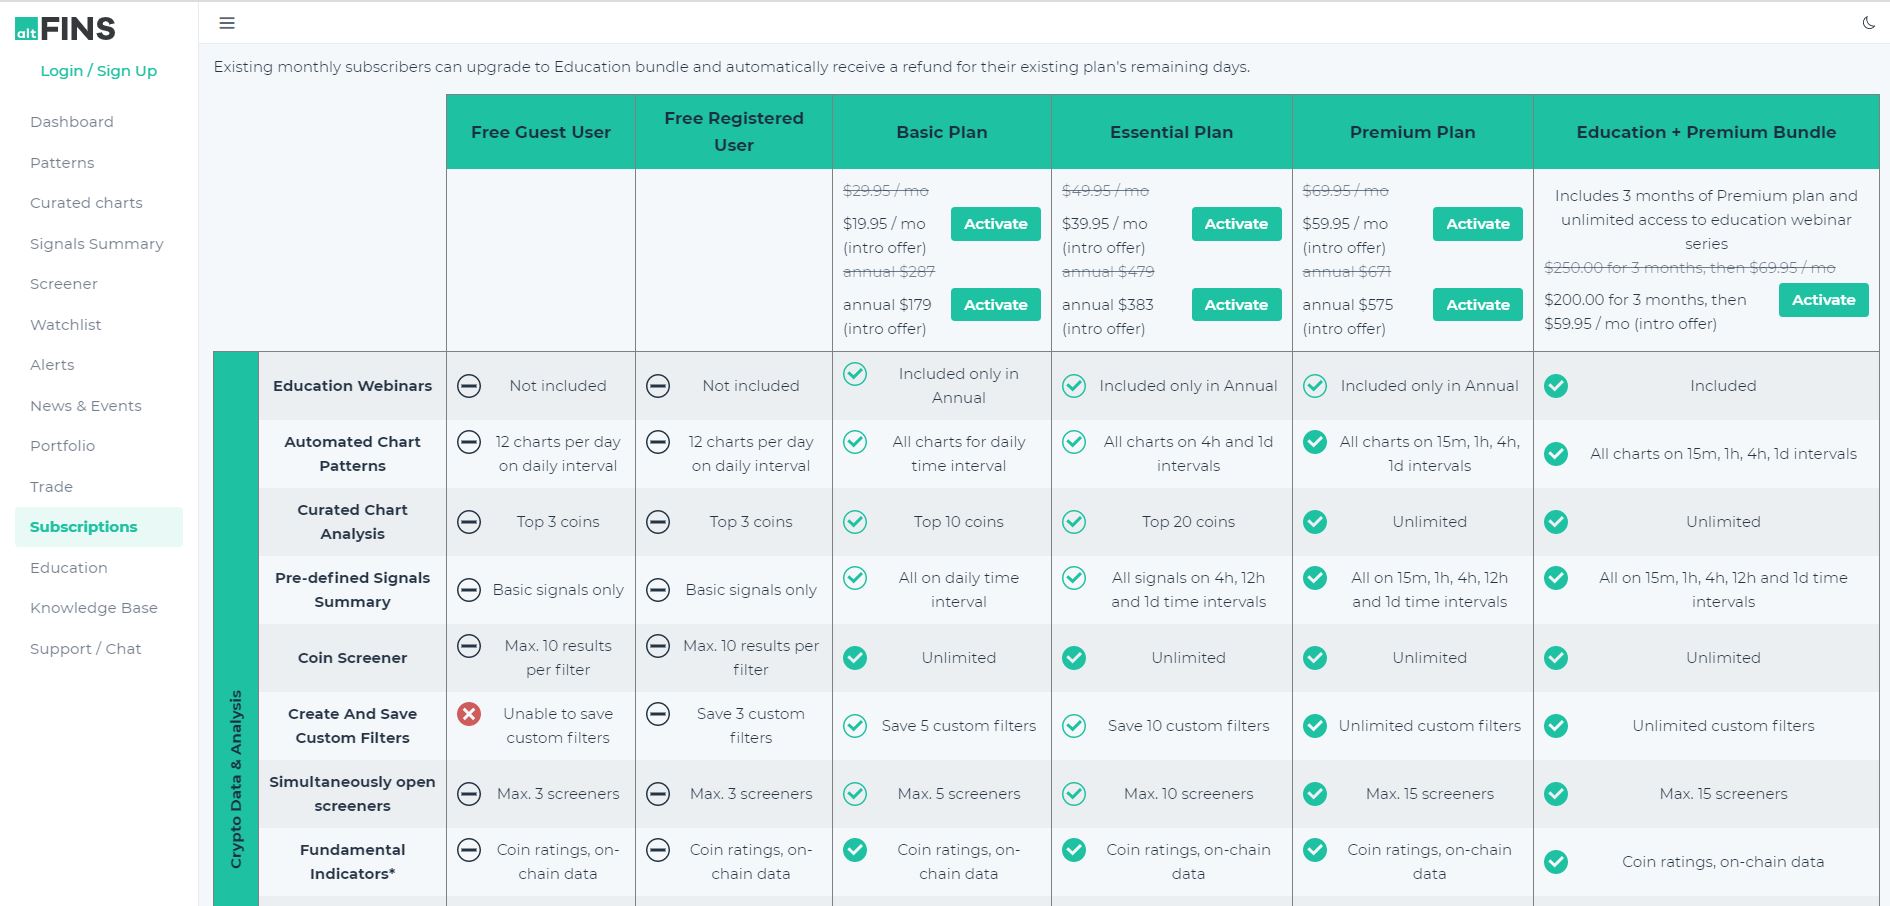
Task: Click the minus icon for Free Guest Education Webinars
Action: point(469,386)
